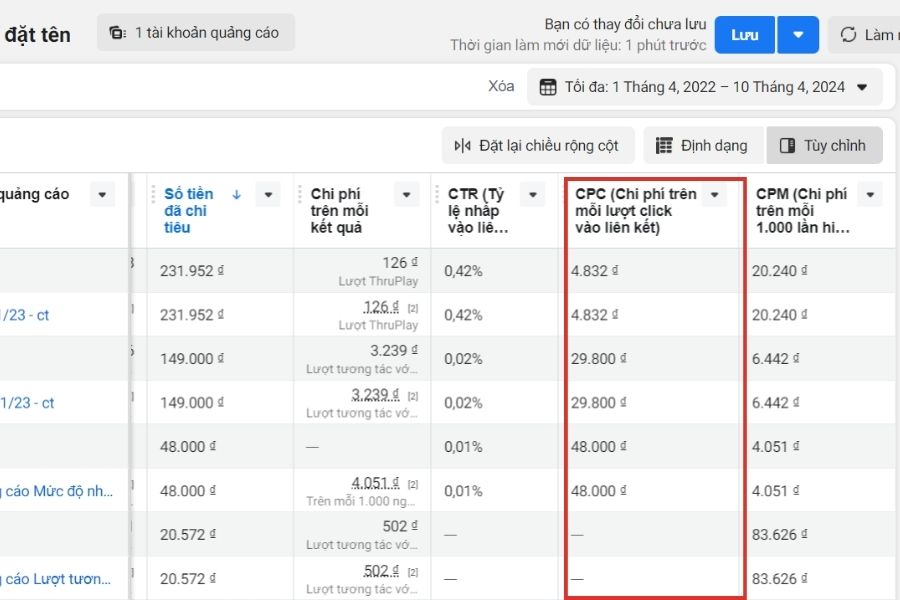Open the cáo Mức độ nh... ad link
This screenshot has height=600, width=900.
56,491
